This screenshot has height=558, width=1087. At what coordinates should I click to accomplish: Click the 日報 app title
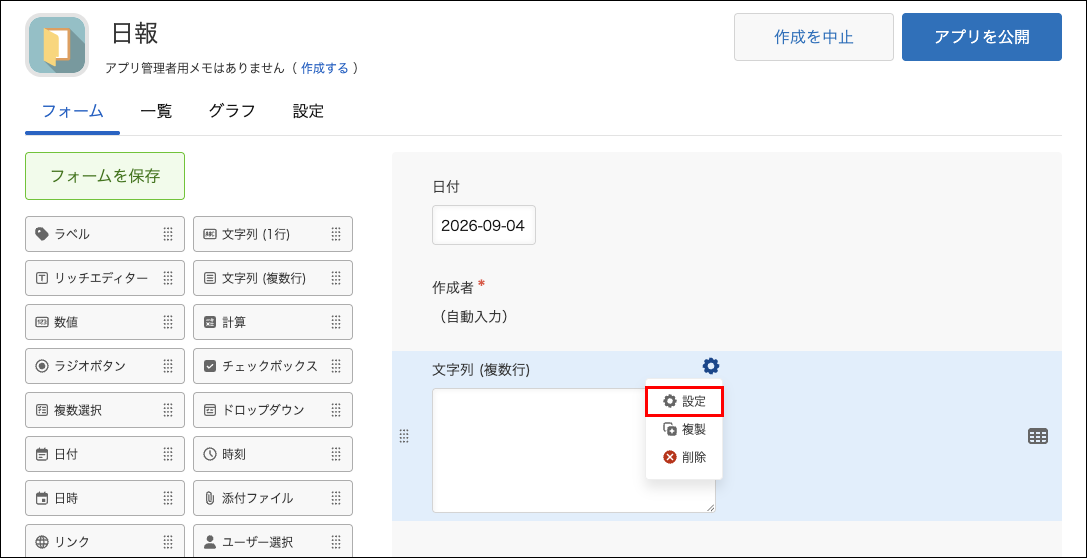pyautogui.click(x=135, y=33)
